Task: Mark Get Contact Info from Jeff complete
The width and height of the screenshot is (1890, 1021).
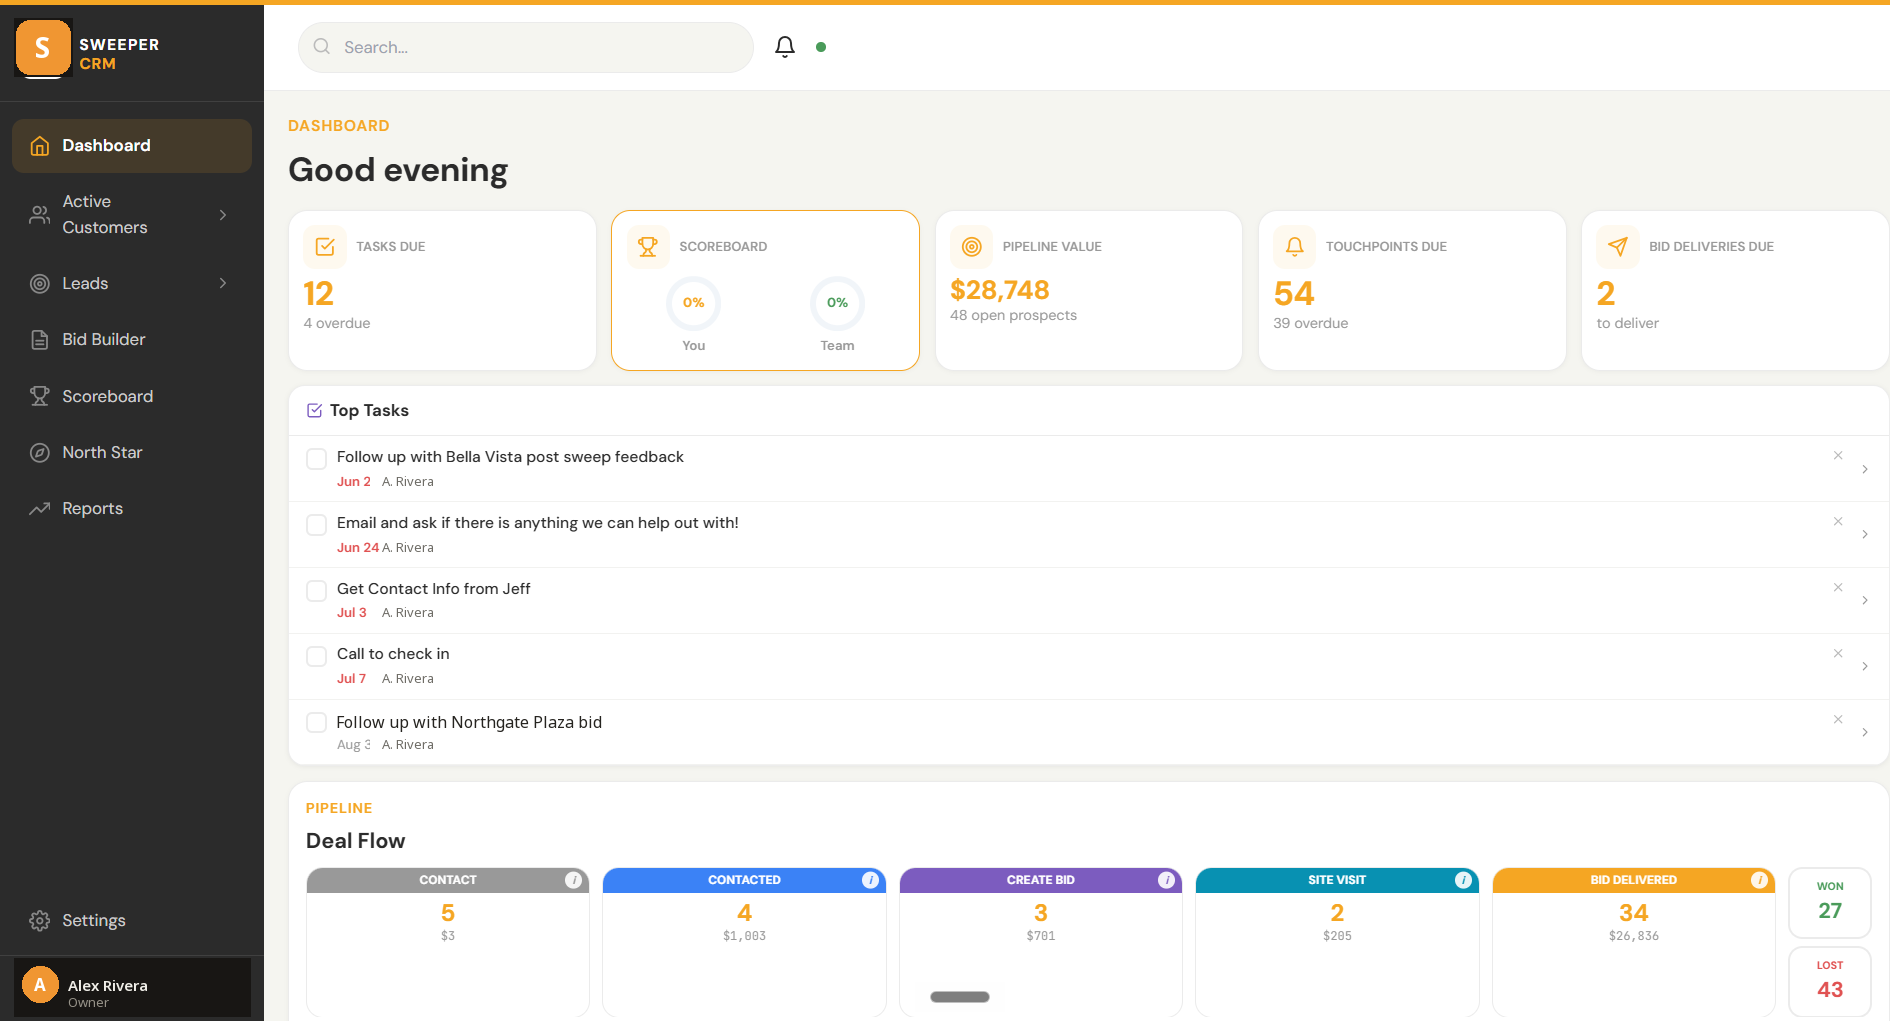Action: pyautogui.click(x=316, y=591)
